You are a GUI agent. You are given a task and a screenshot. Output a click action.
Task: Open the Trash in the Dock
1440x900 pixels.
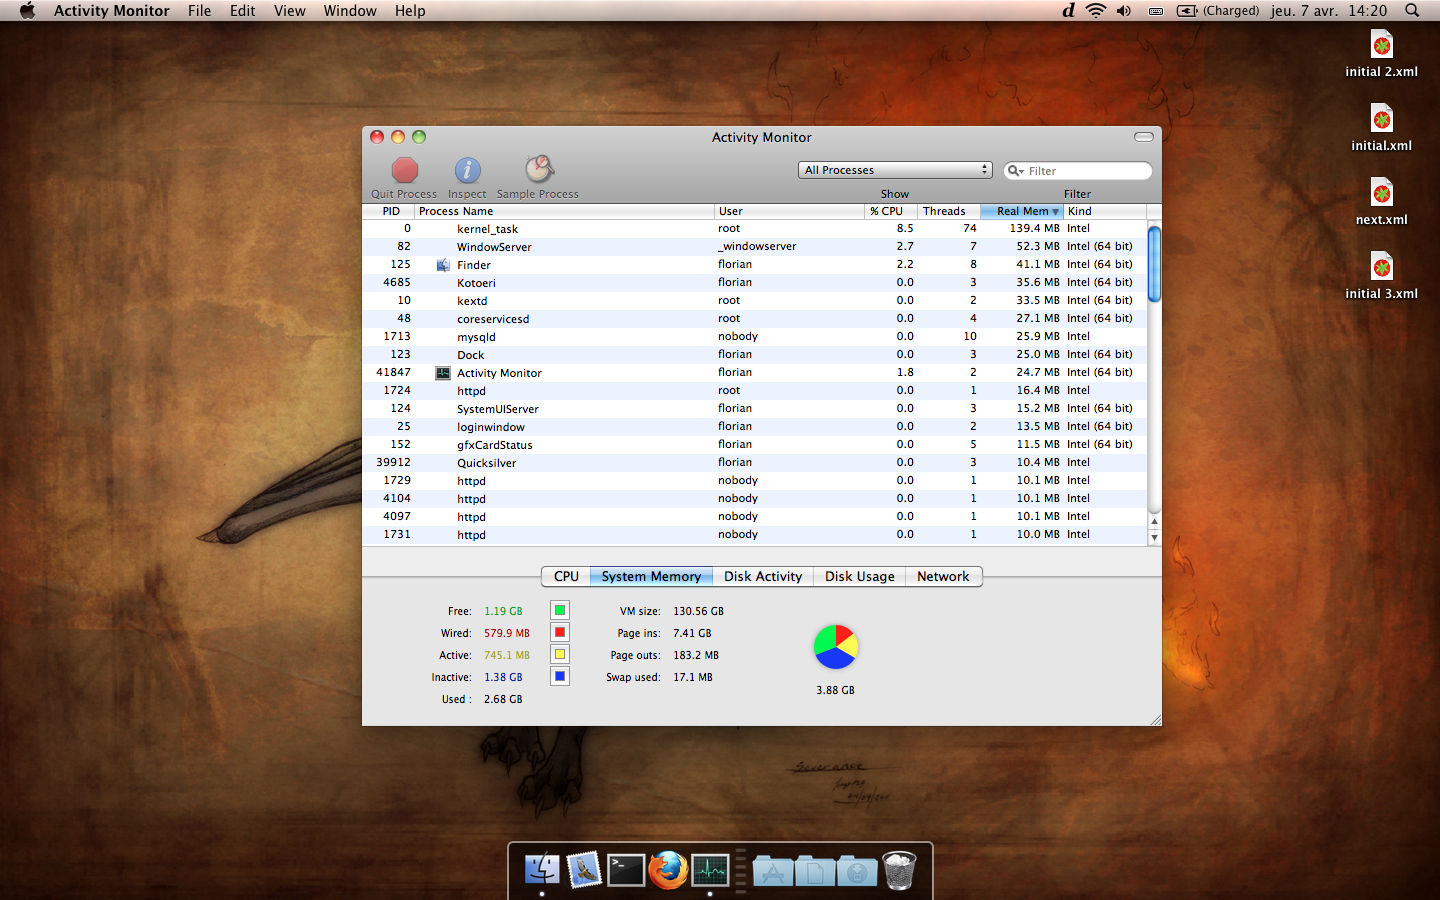899,870
